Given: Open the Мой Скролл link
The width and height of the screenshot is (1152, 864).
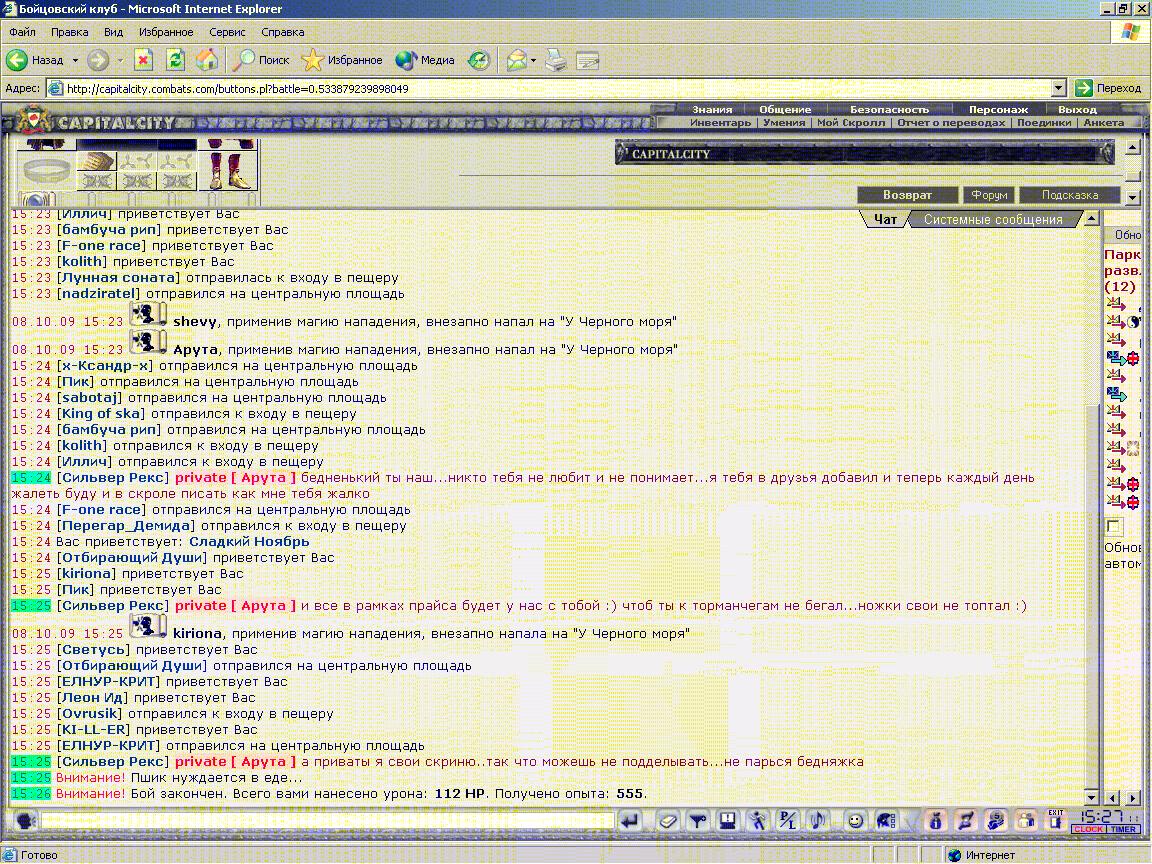Looking at the screenshot, I should pyautogui.click(x=851, y=123).
